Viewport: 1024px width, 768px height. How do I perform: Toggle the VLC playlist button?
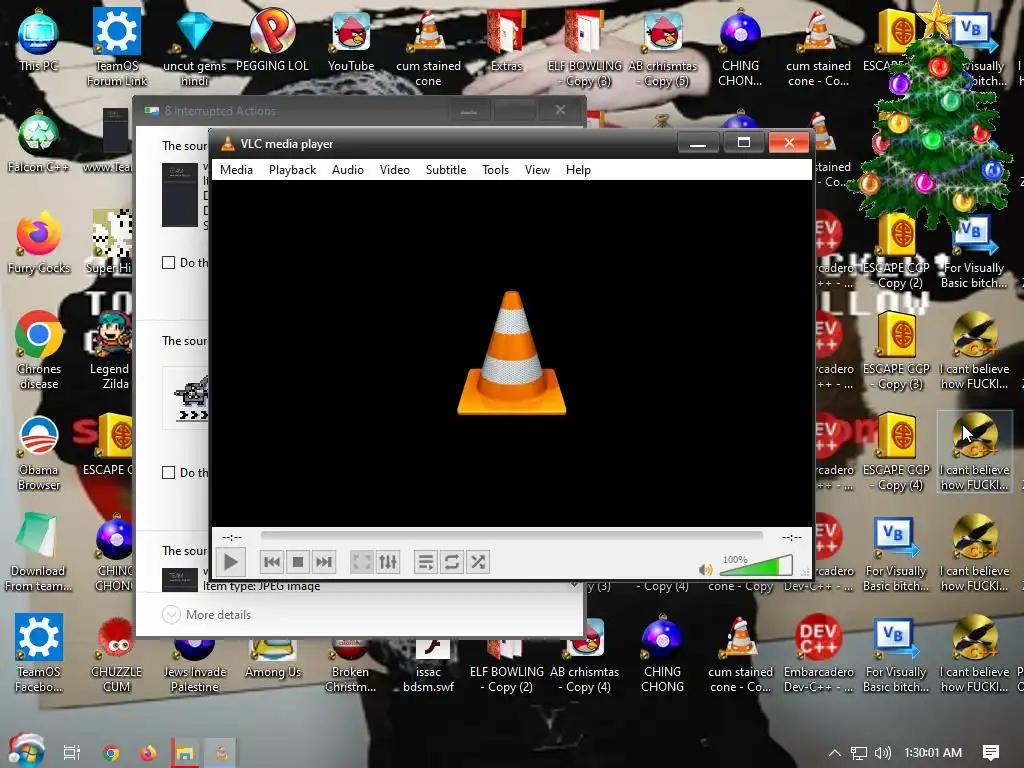point(426,562)
